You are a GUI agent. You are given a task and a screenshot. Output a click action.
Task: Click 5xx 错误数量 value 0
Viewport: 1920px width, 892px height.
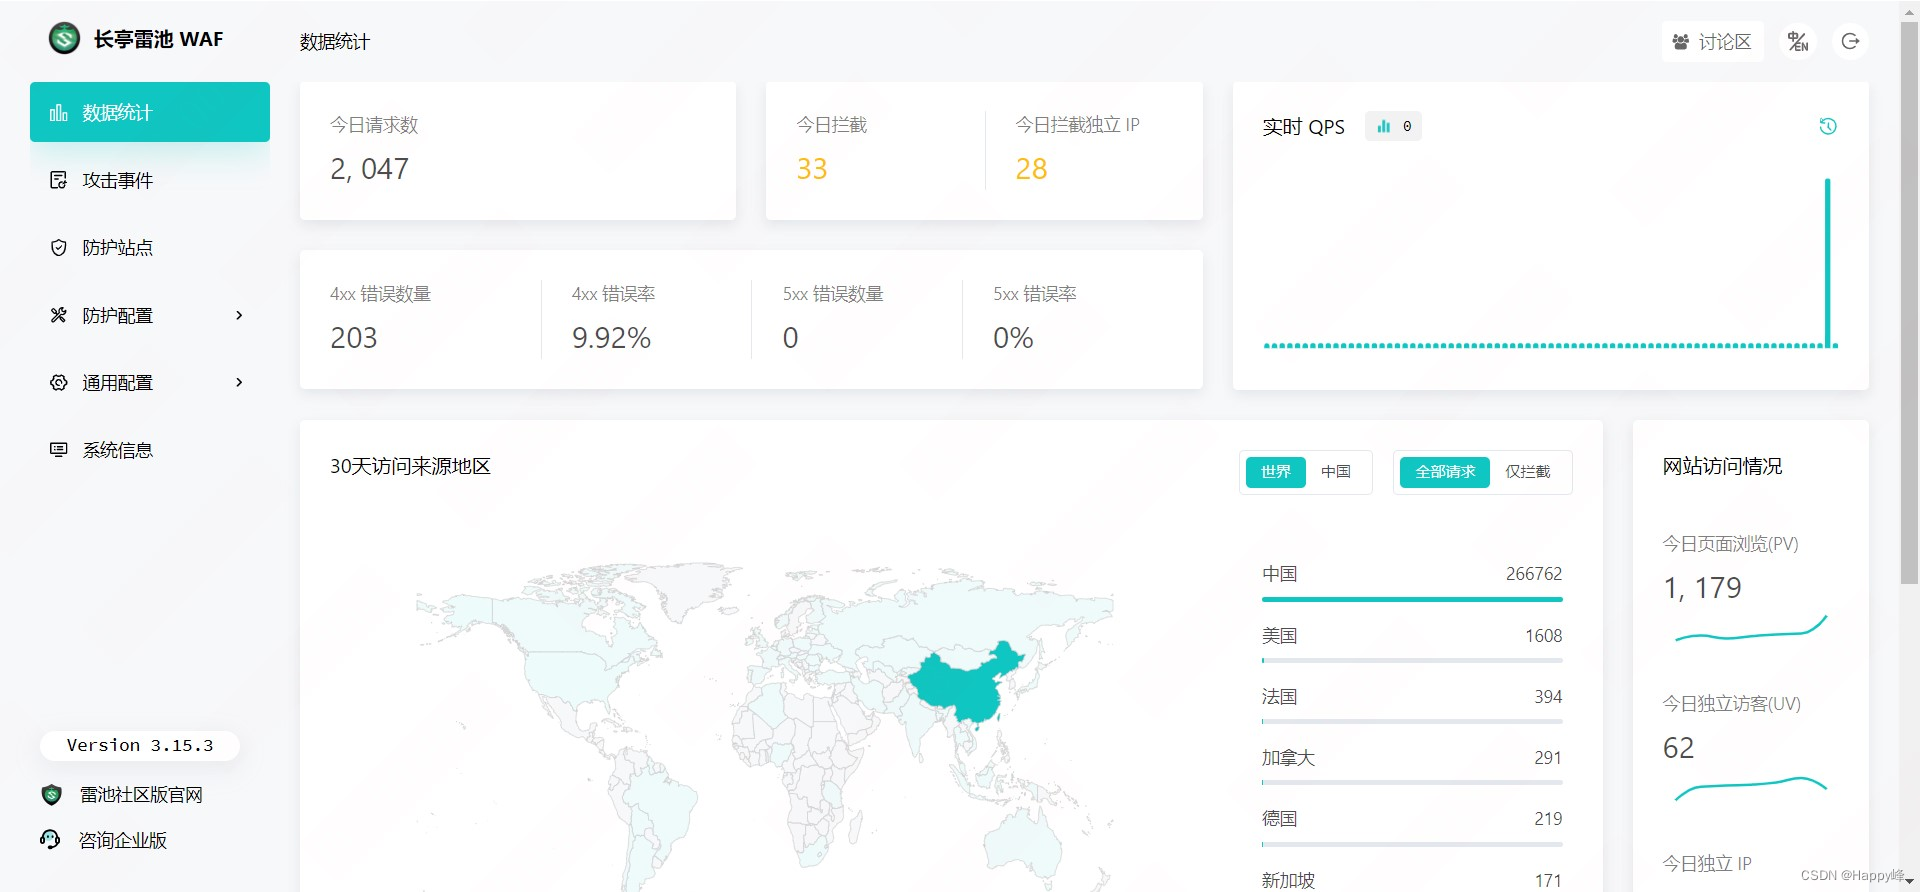pyautogui.click(x=790, y=338)
